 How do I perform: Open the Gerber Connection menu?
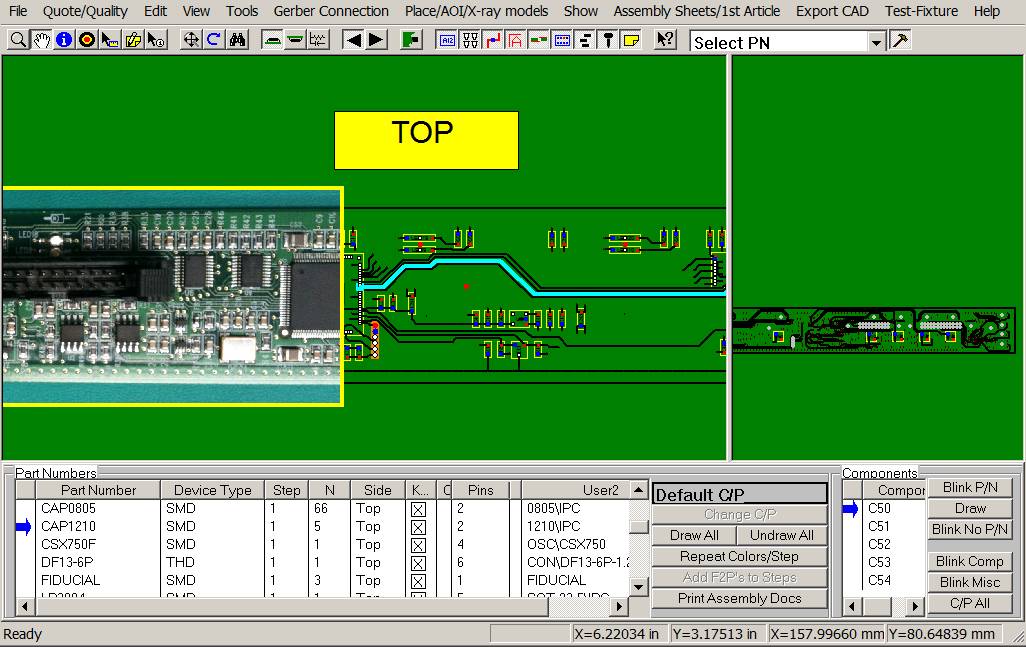(331, 11)
